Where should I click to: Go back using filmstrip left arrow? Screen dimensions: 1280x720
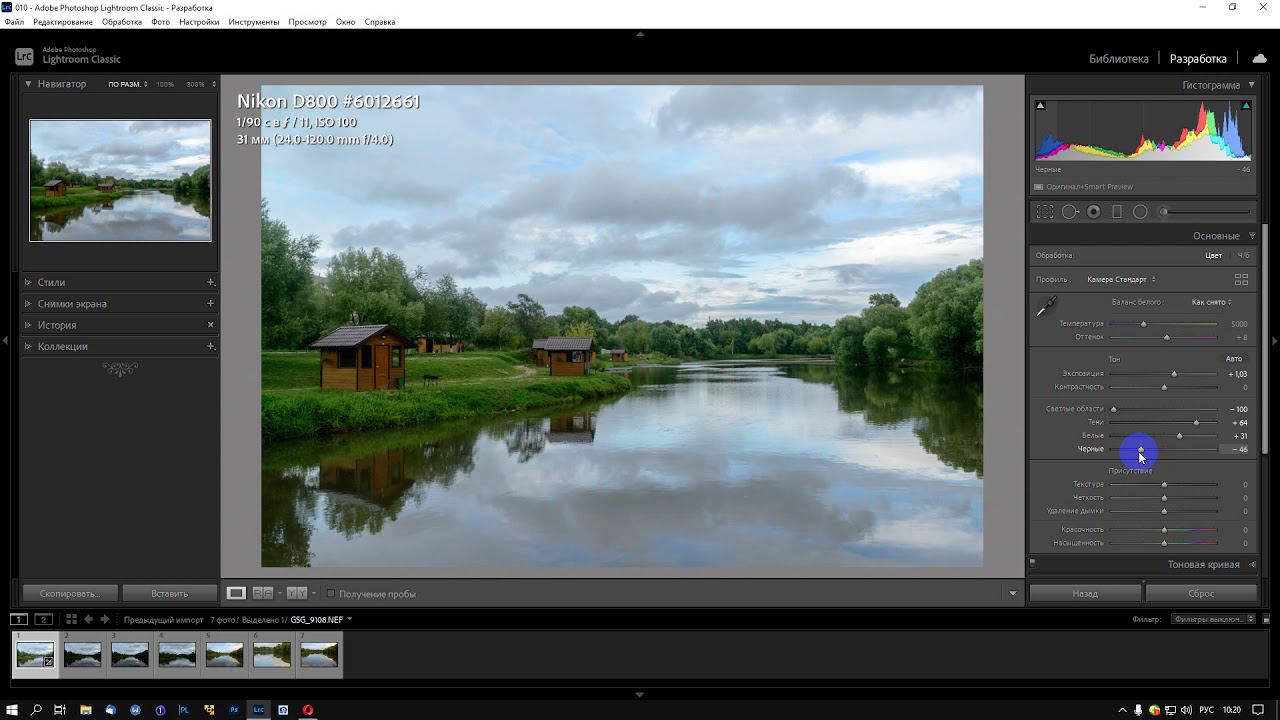click(x=88, y=620)
